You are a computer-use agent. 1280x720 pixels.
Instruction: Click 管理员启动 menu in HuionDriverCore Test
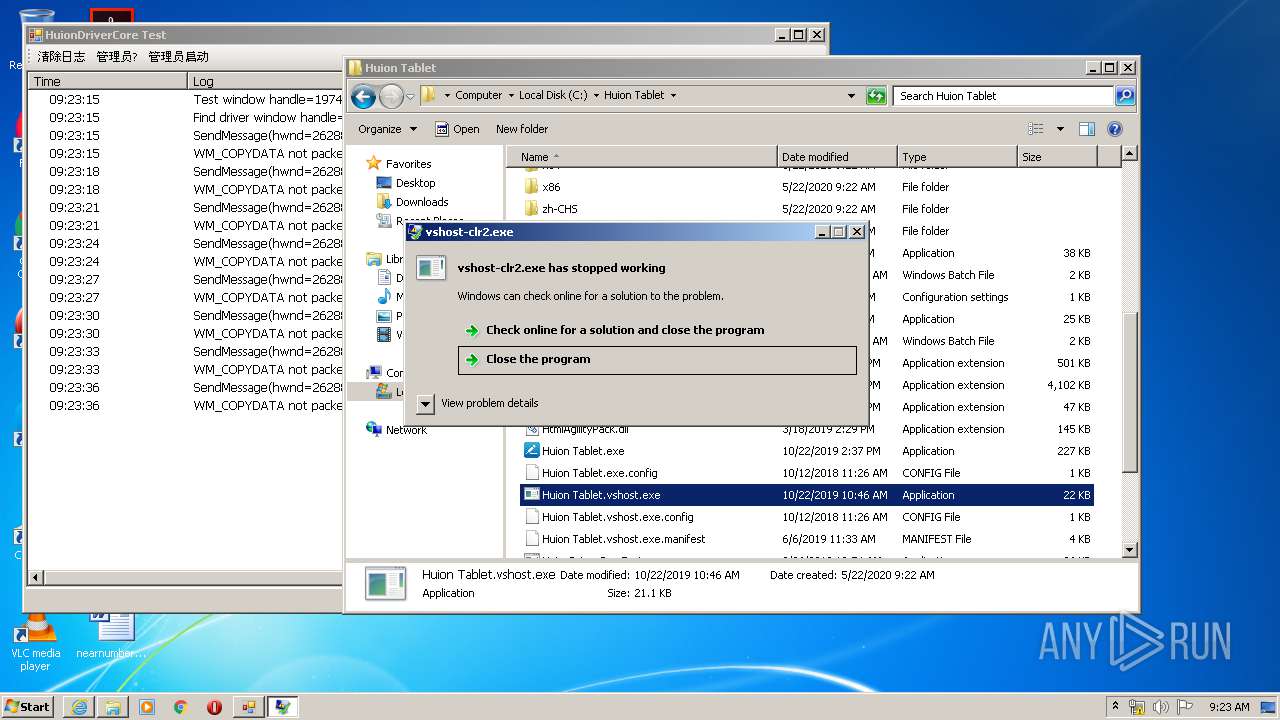(179, 57)
